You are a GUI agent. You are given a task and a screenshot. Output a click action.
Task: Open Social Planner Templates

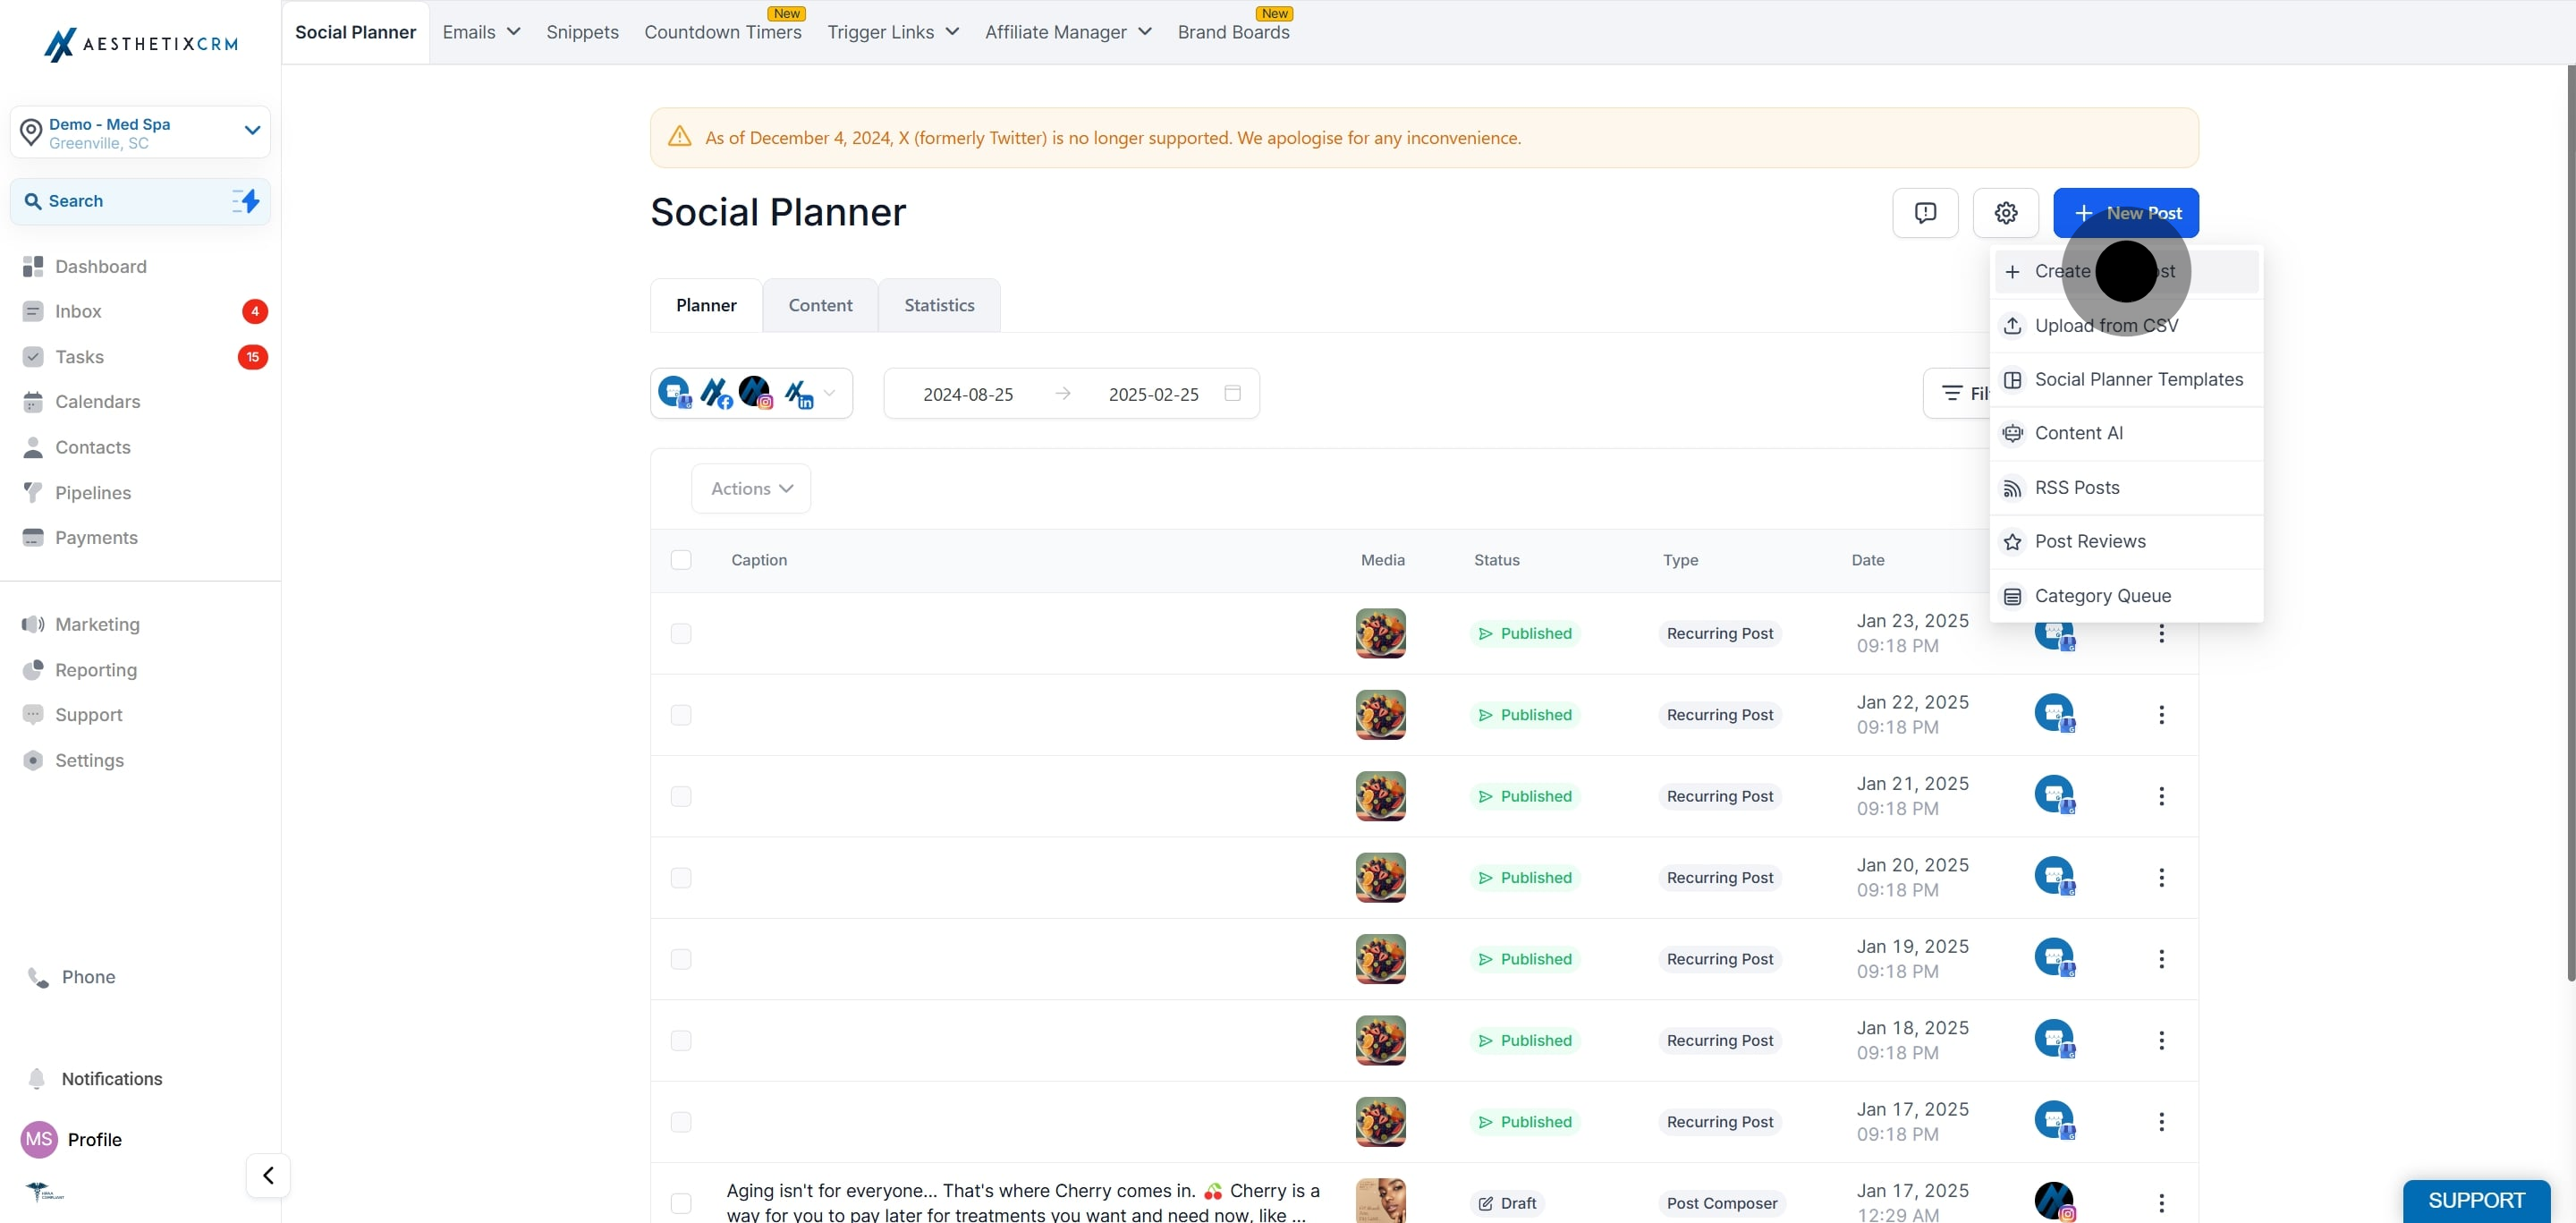pyautogui.click(x=2138, y=379)
